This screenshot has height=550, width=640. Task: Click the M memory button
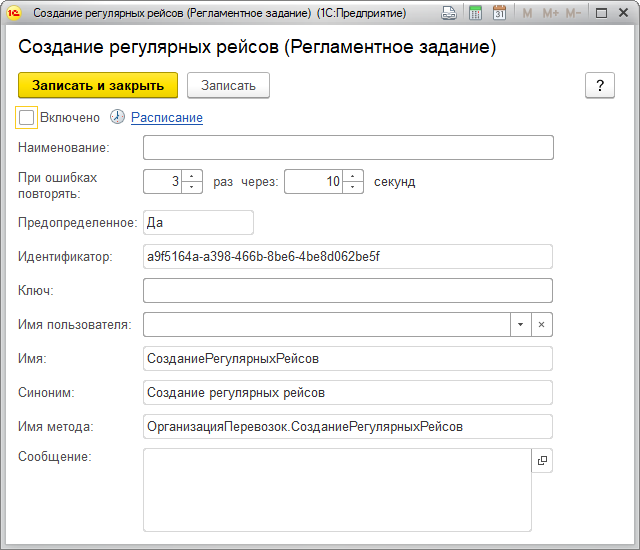[x=527, y=13]
